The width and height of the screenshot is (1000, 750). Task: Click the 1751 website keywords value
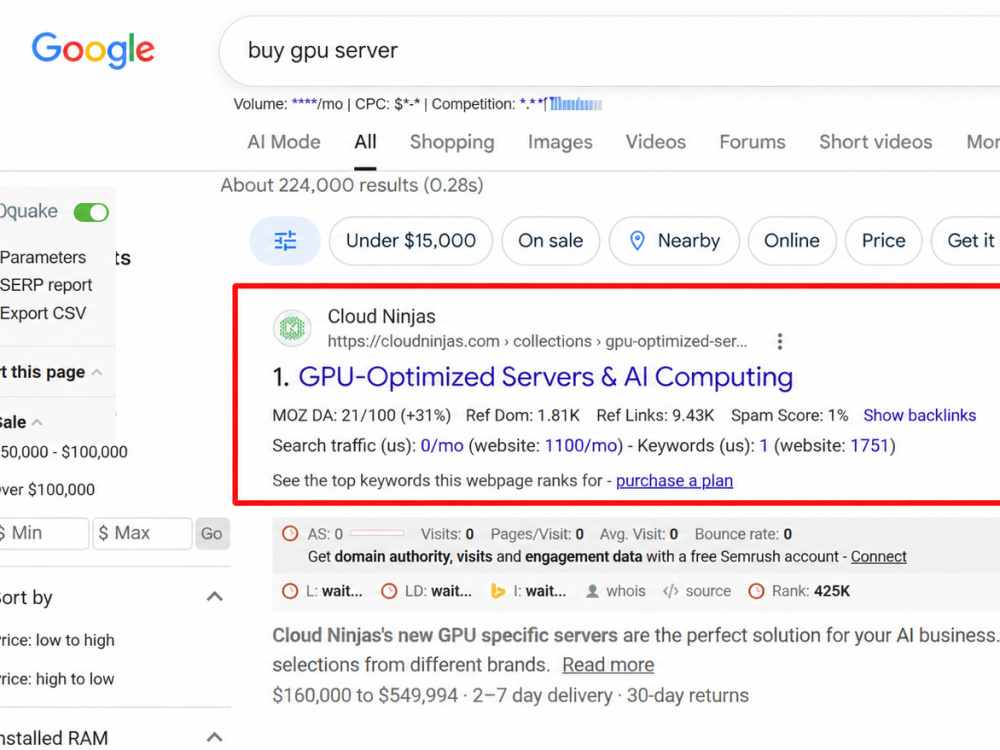[x=869, y=445]
